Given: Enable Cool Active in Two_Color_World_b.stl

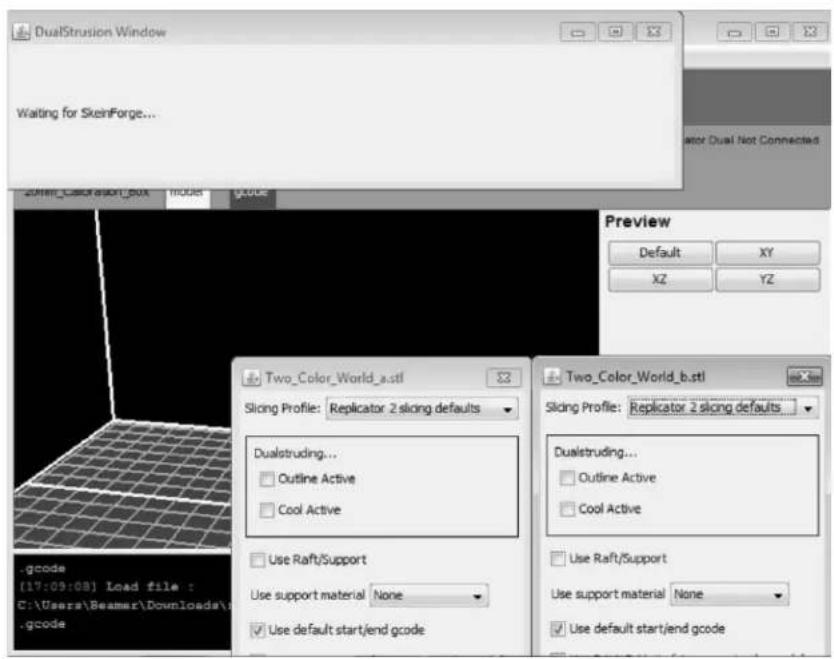Looking at the screenshot, I should tap(568, 510).
